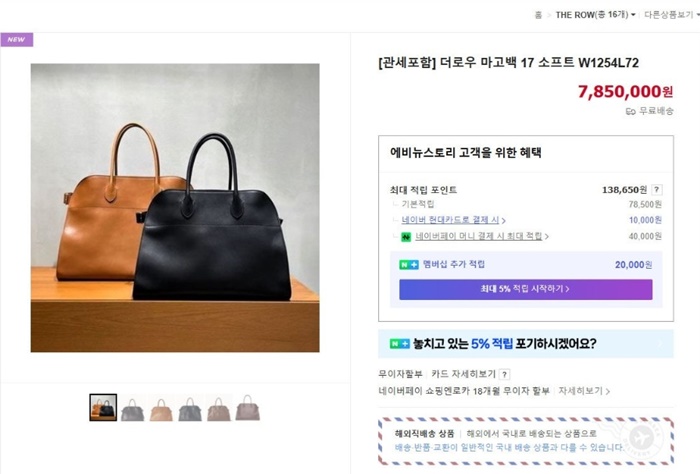Go to 홈 in the breadcrumb
Screen dimensions: 700x474
coord(538,15)
